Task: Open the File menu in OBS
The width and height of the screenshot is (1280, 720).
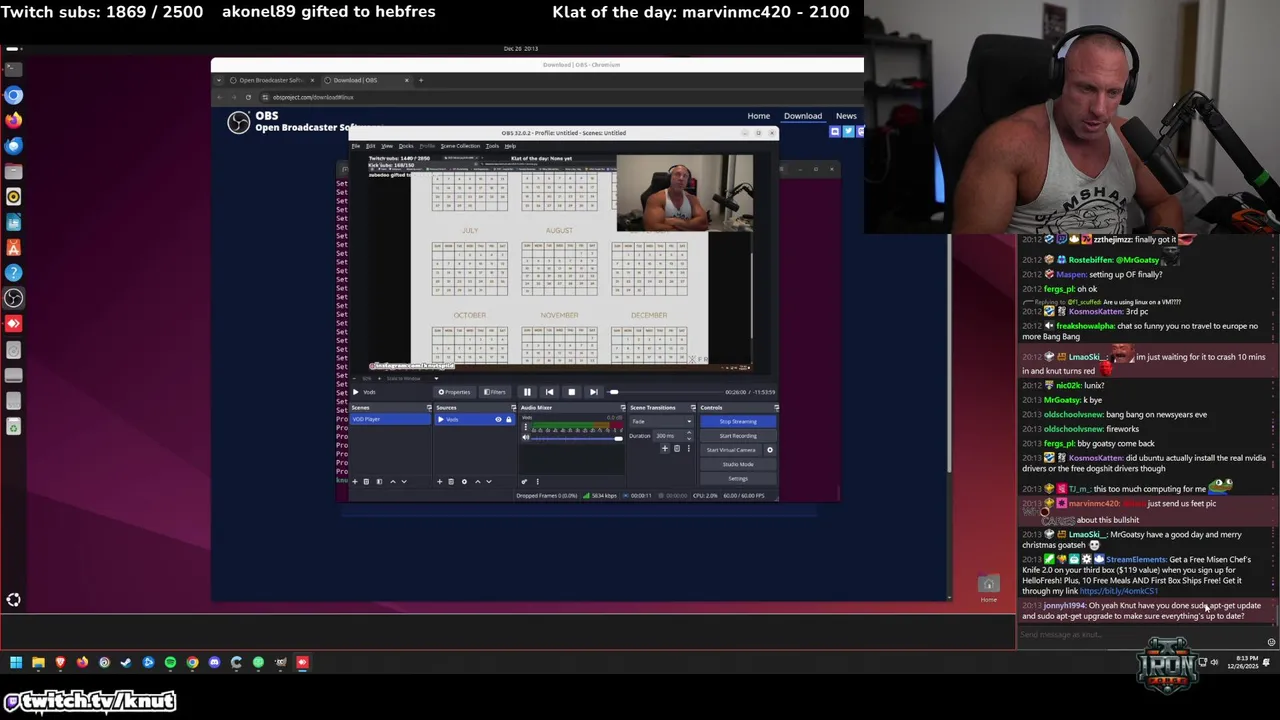Action: pyautogui.click(x=355, y=146)
